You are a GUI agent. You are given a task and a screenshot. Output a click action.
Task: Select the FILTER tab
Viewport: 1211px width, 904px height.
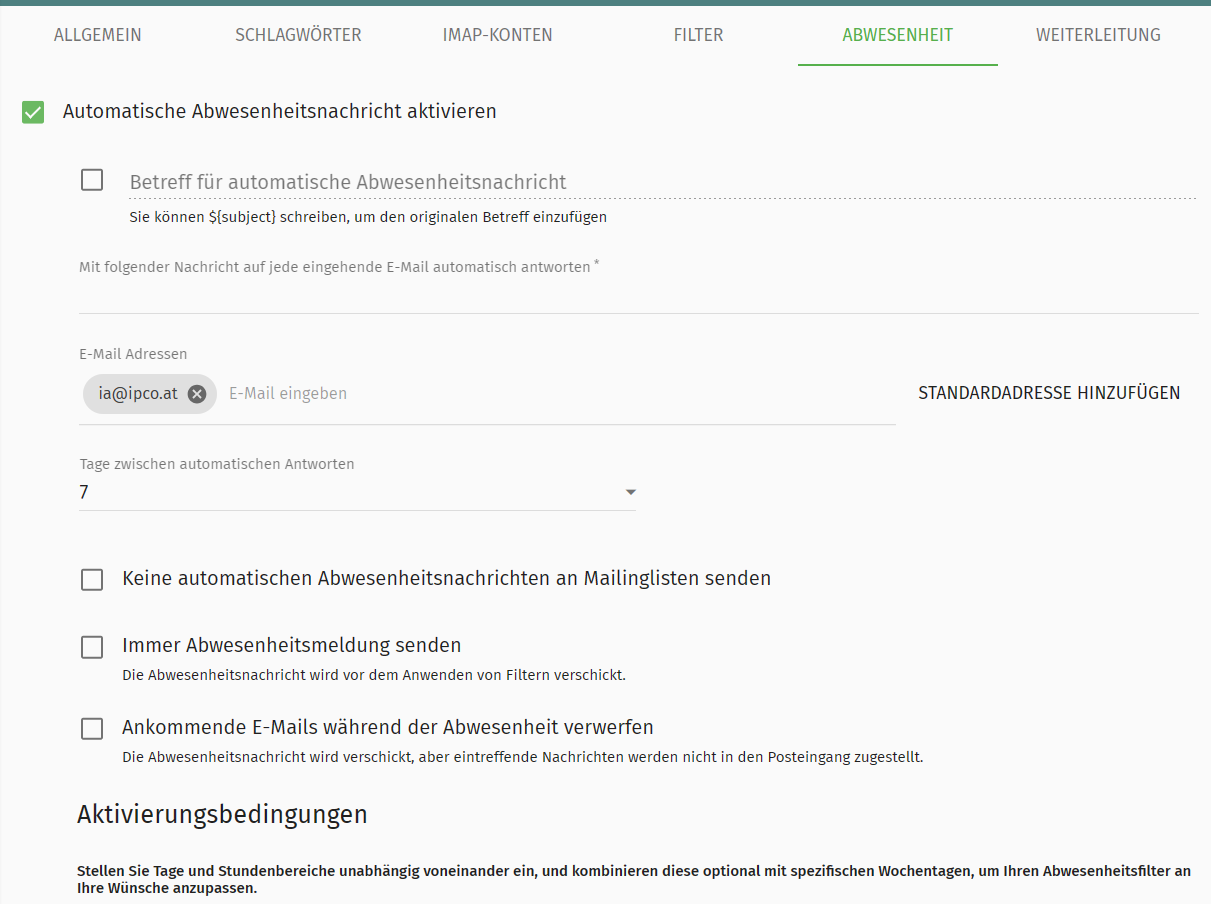pos(698,35)
